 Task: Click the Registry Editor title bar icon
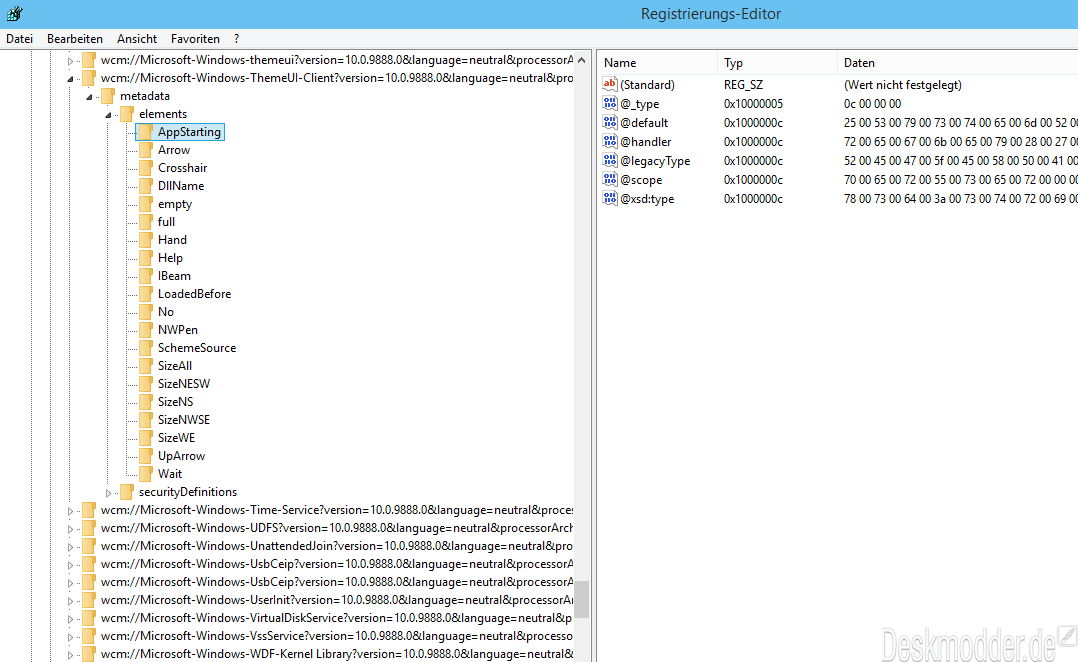pyautogui.click(x=14, y=13)
